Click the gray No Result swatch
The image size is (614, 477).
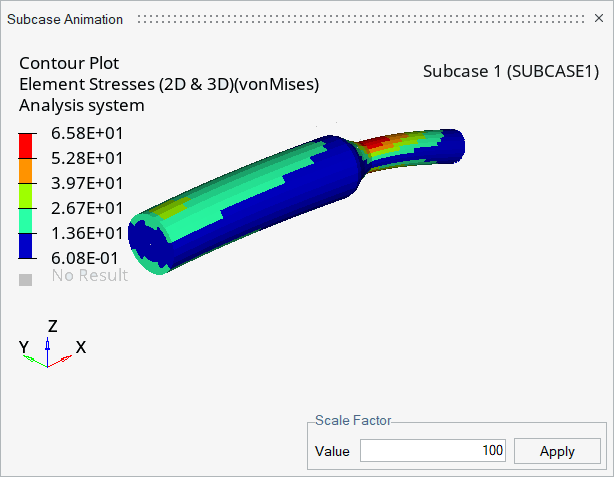(x=25, y=280)
